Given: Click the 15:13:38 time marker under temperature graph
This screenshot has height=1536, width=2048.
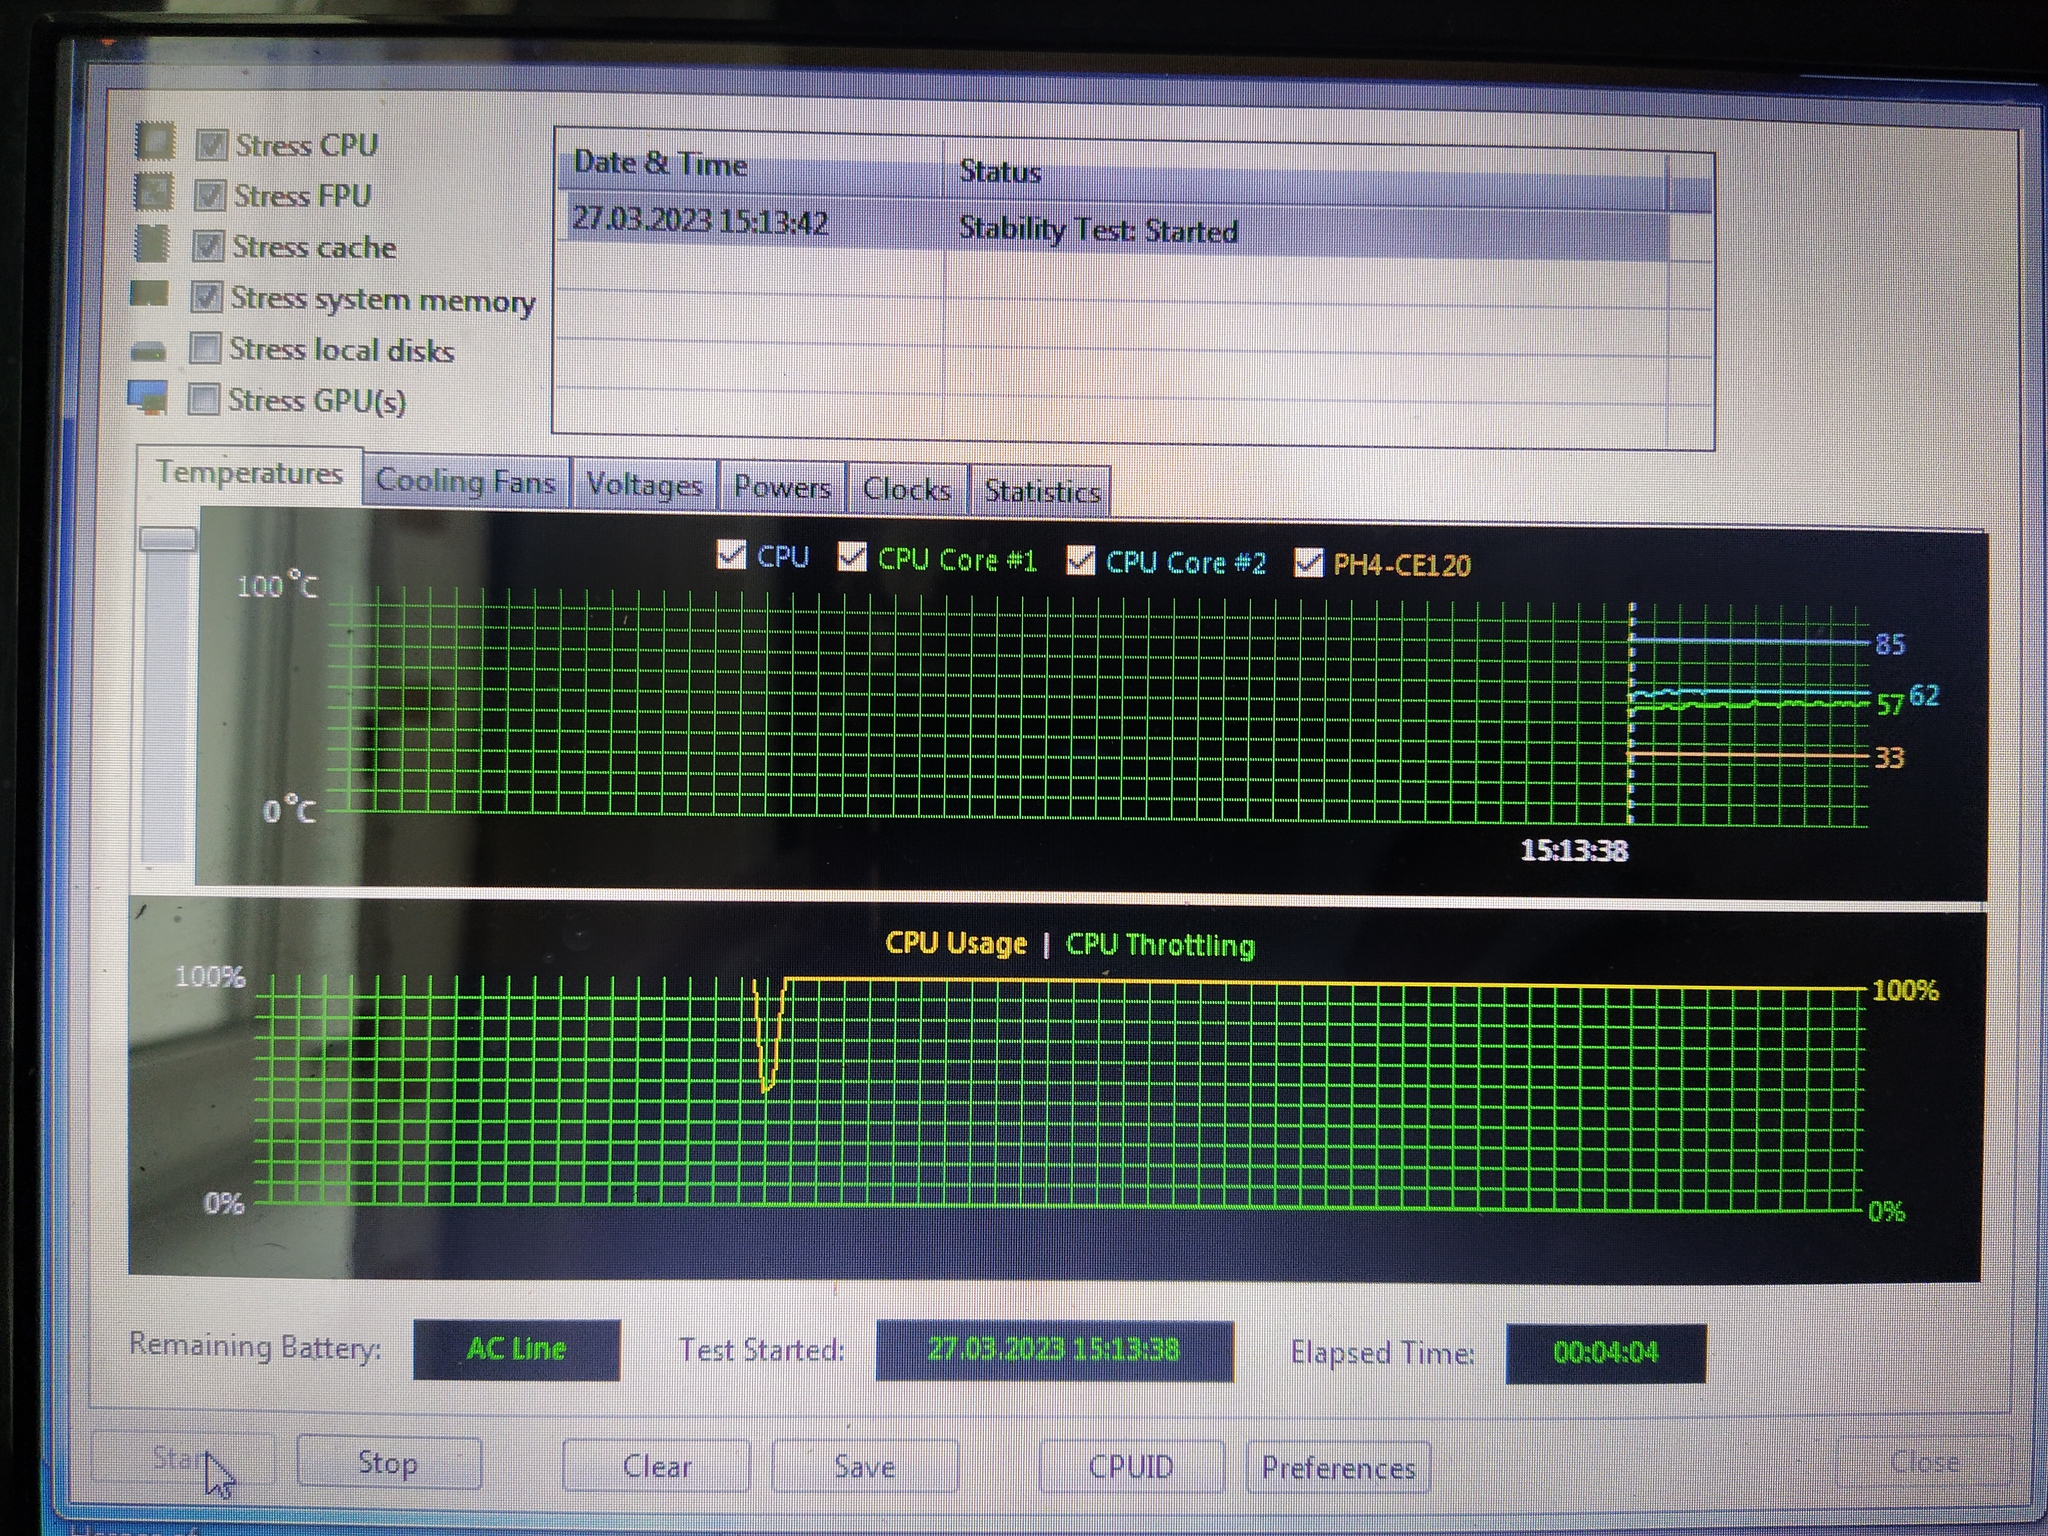Looking at the screenshot, I should [x=1574, y=851].
